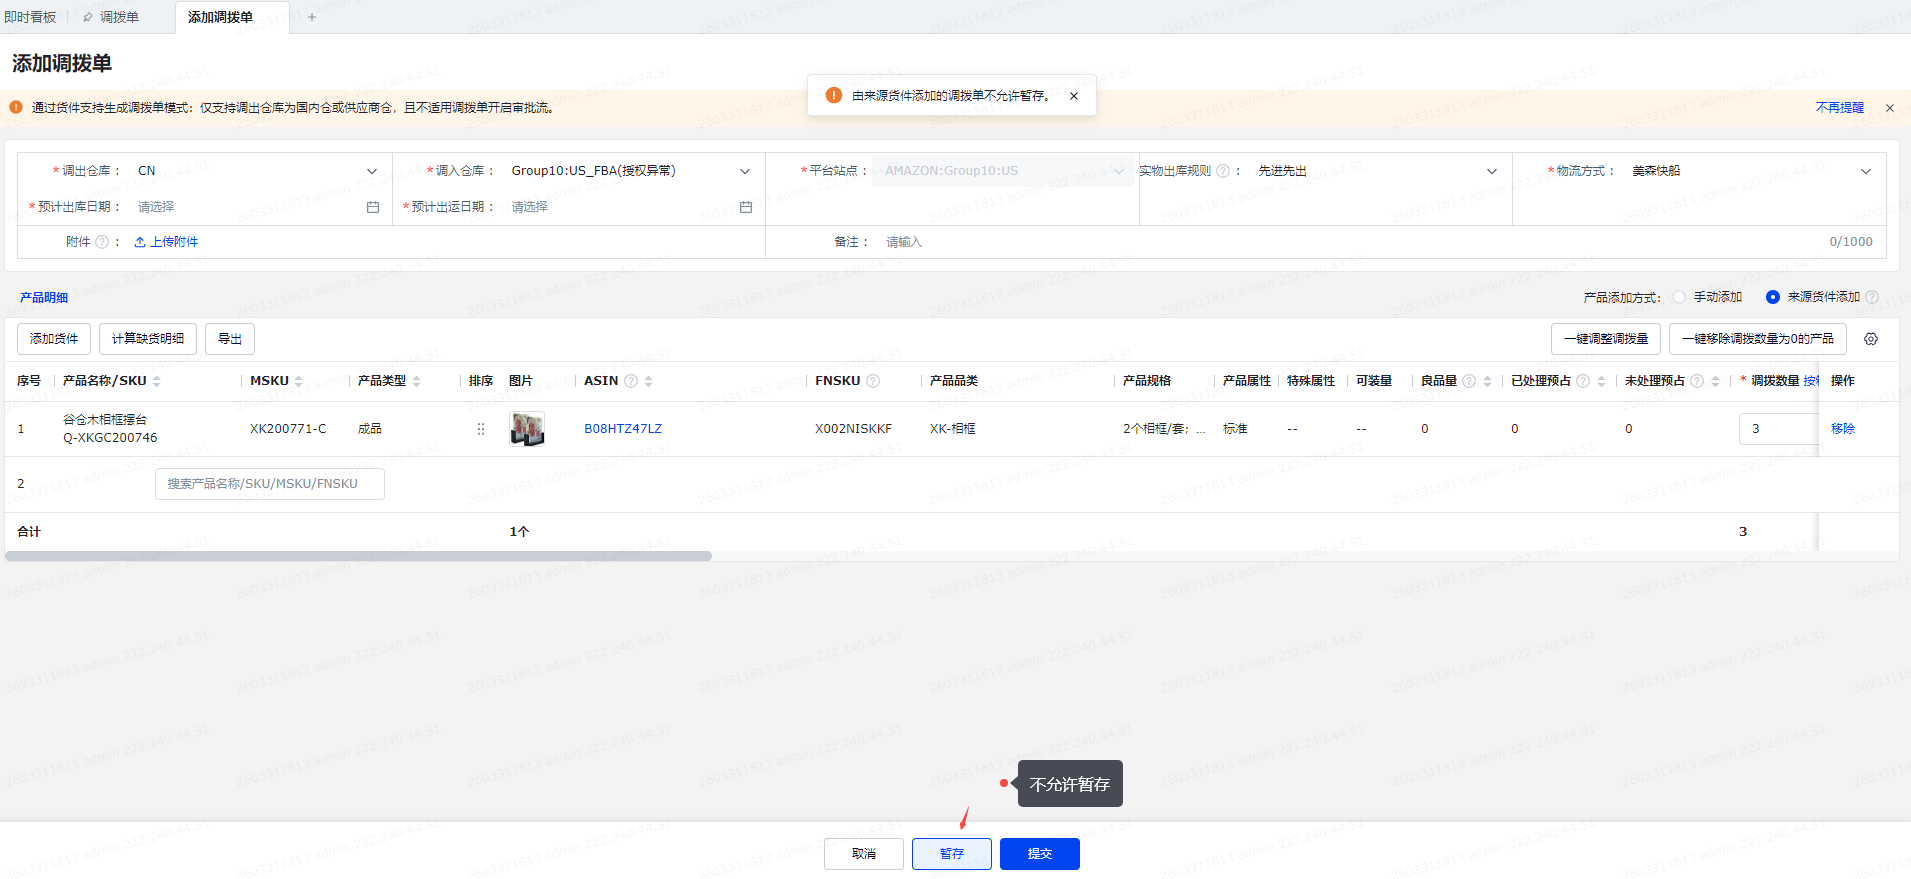Dismiss the warning toast with its X
Image resolution: width=1911 pixels, height=879 pixels.
tap(1074, 96)
